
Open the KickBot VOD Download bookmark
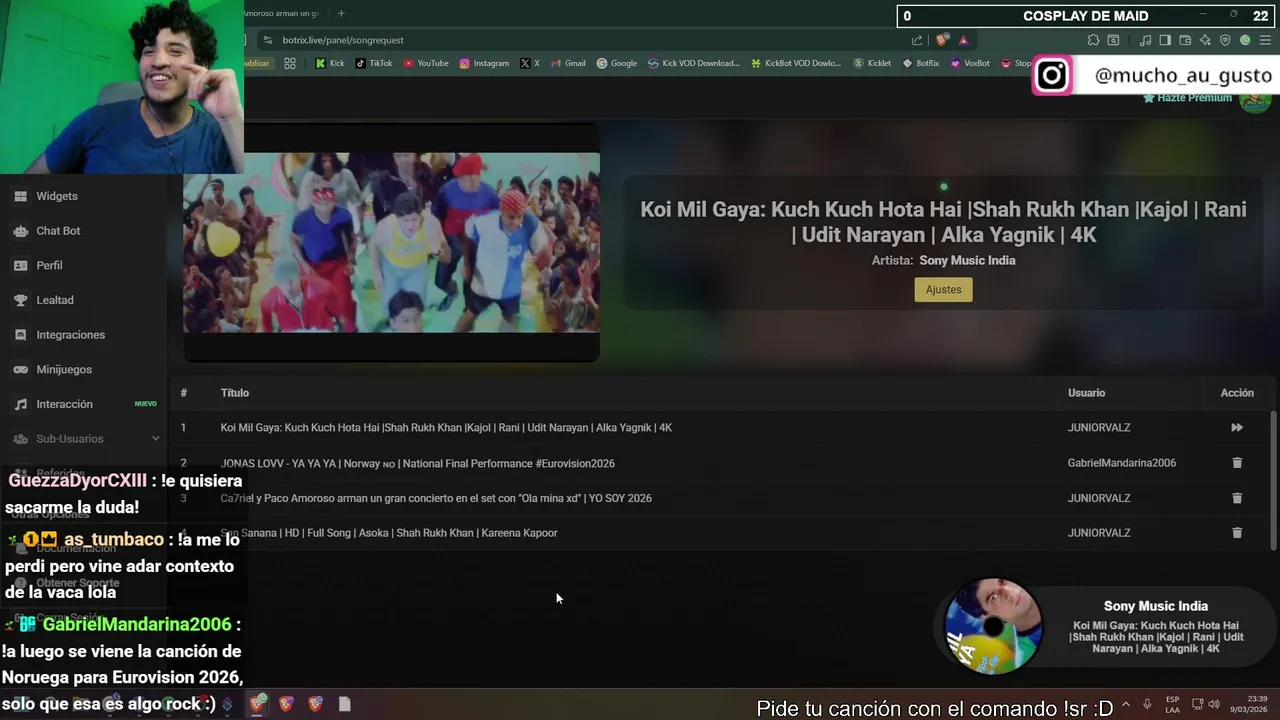click(796, 63)
